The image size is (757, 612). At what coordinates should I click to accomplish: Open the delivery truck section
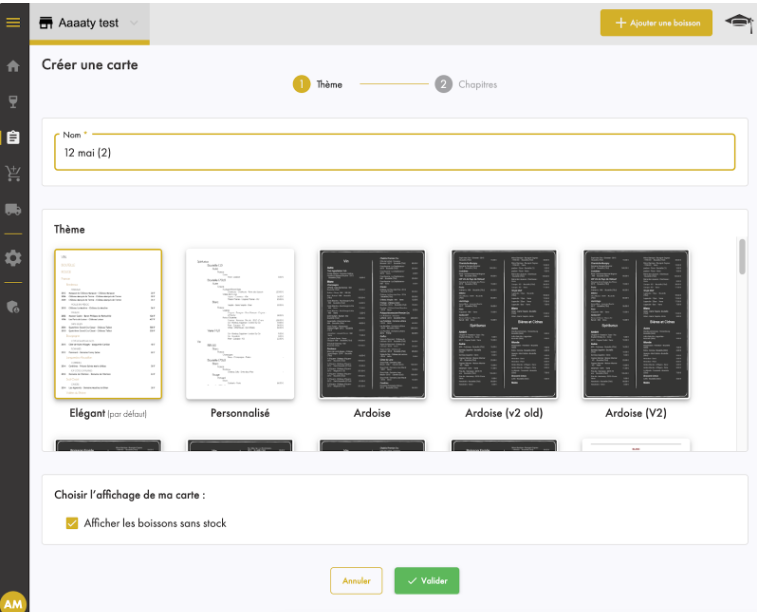(14, 210)
